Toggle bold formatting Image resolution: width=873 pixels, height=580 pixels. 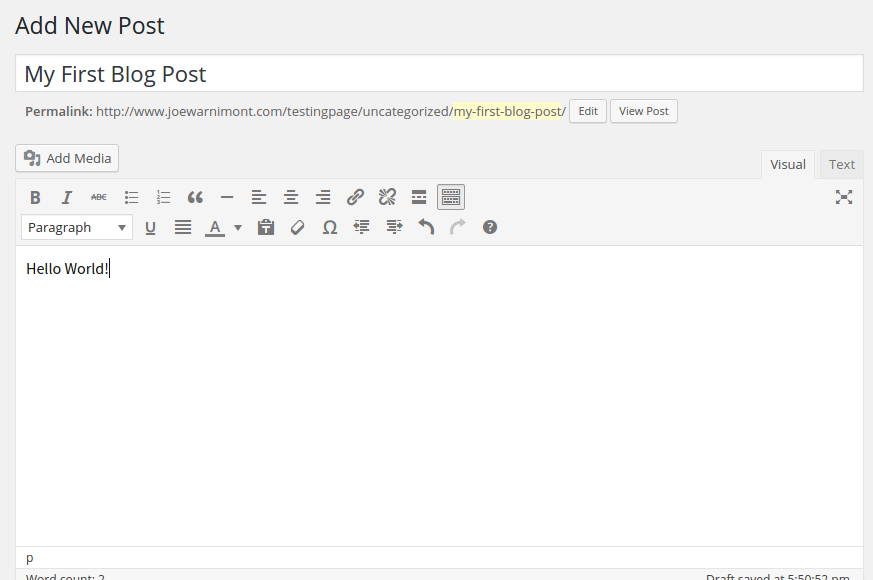(35, 197)
